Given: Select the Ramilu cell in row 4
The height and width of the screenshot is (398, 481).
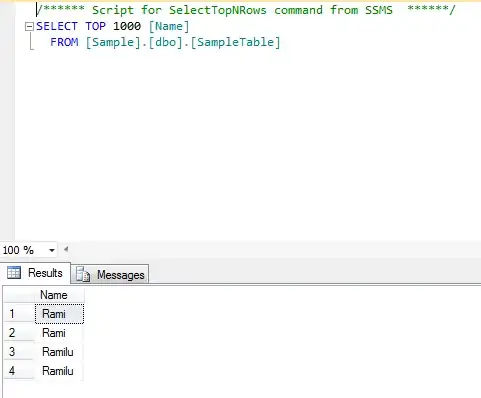Looking at the screenshot, I should click(59, 371).
